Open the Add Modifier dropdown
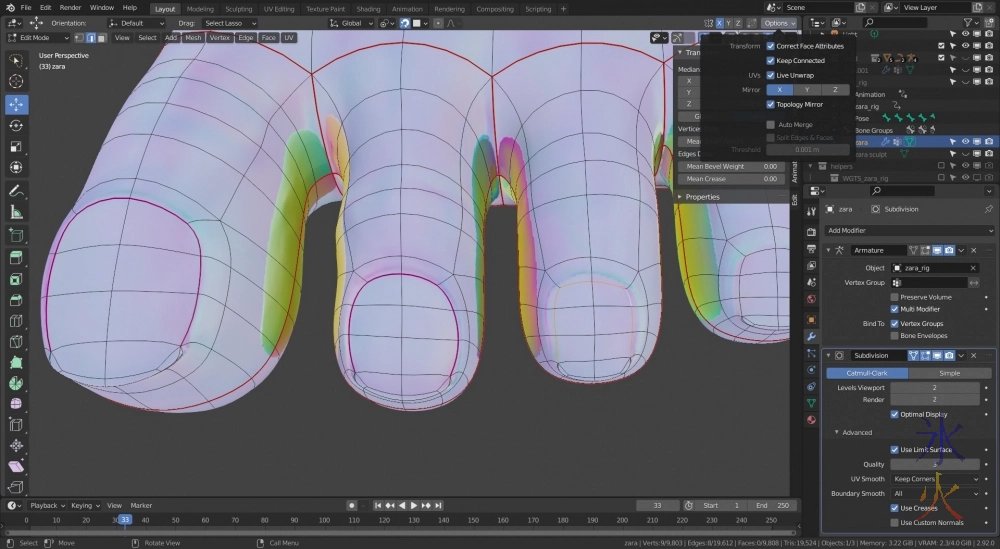The width and height of the screenshot is (1000, 549). point(908,230)
